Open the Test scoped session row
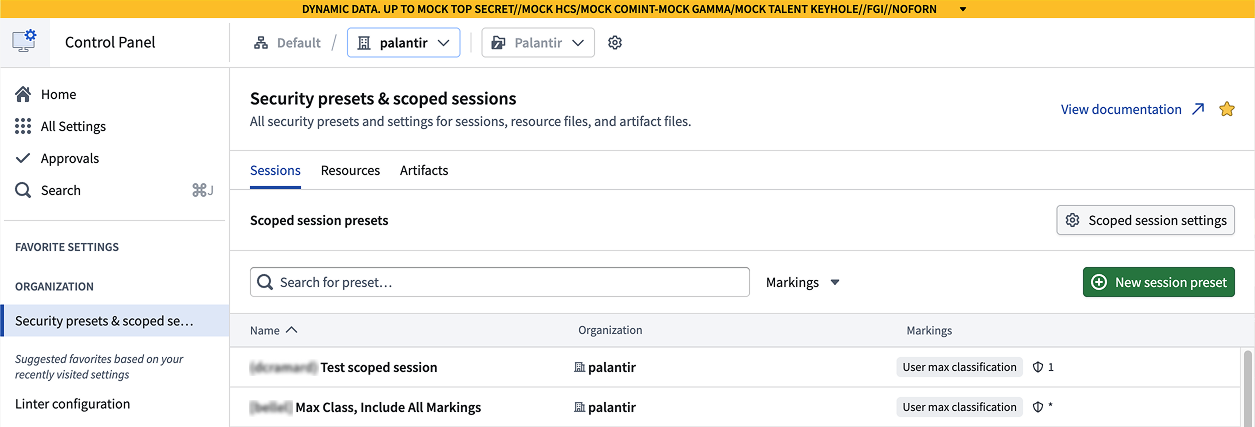 point(735,367)
